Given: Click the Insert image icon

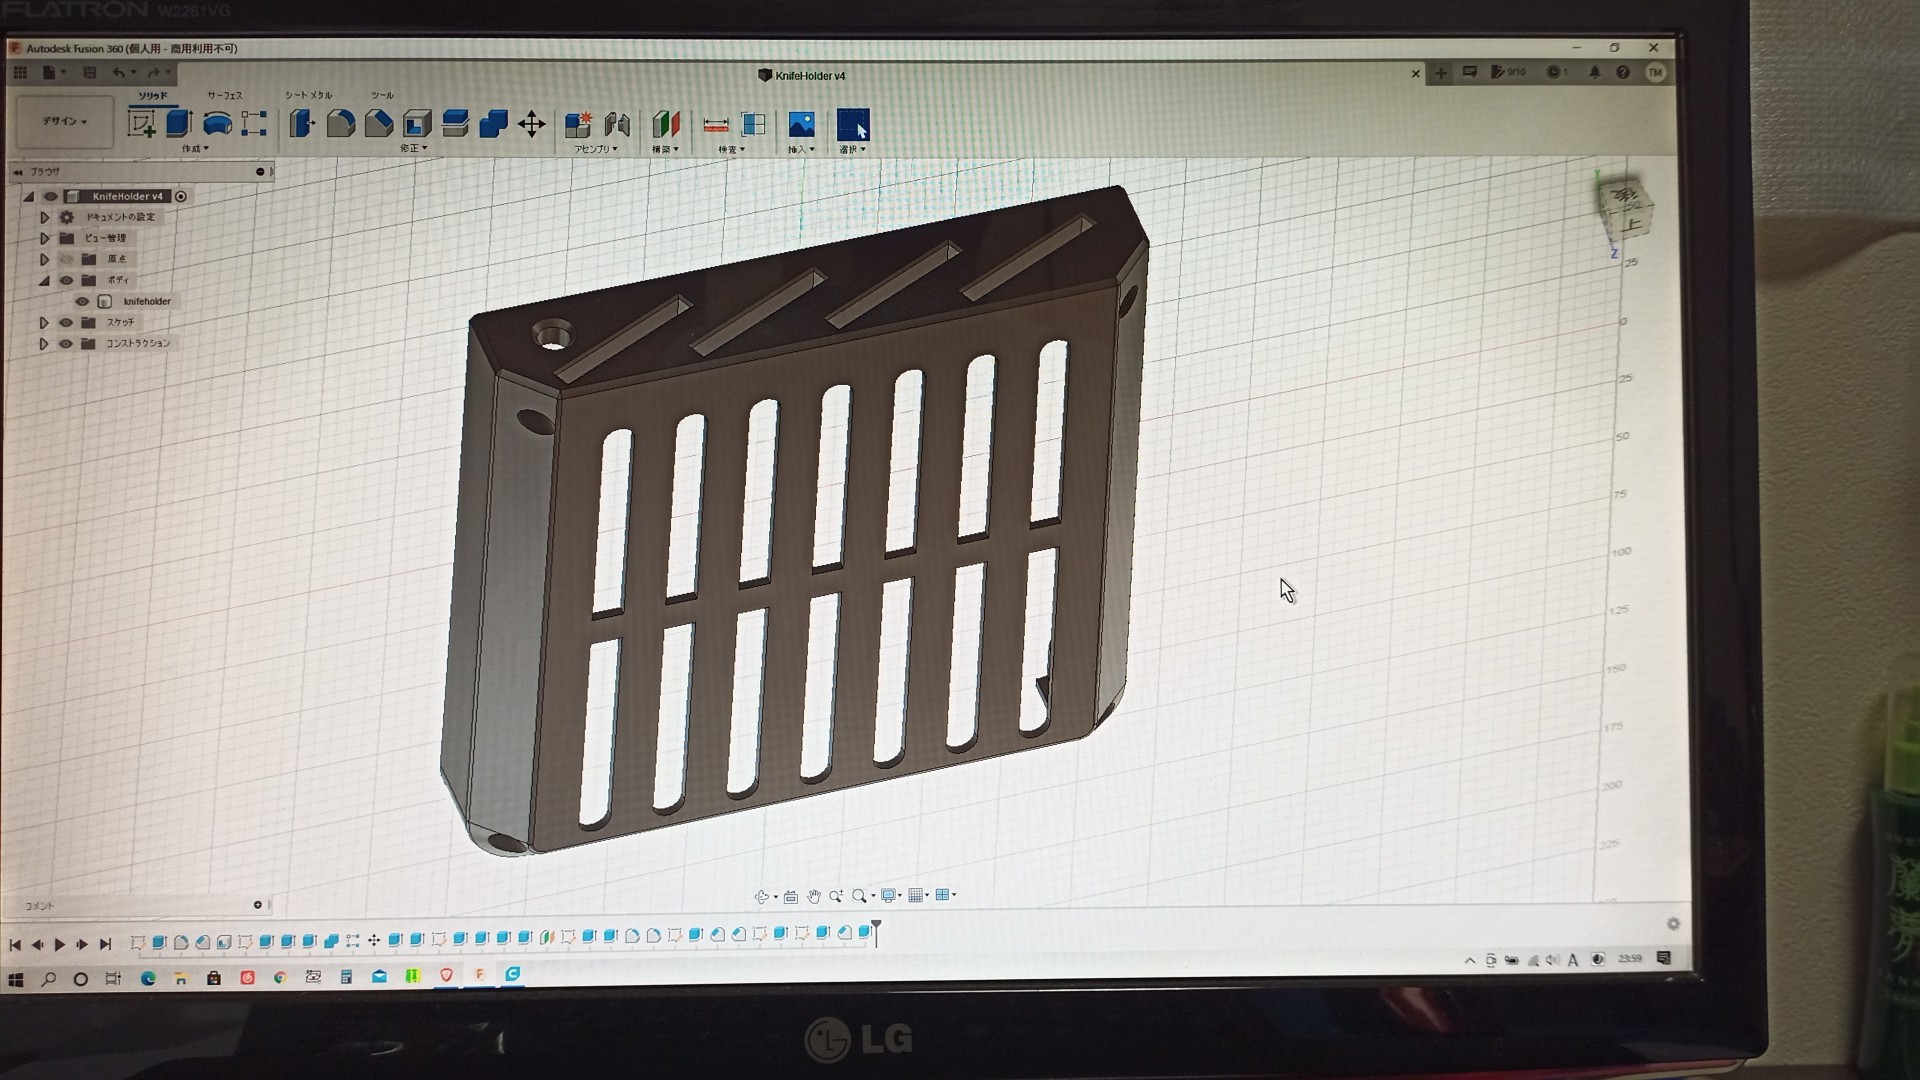Looking at the screenshot, I should 801,124.
